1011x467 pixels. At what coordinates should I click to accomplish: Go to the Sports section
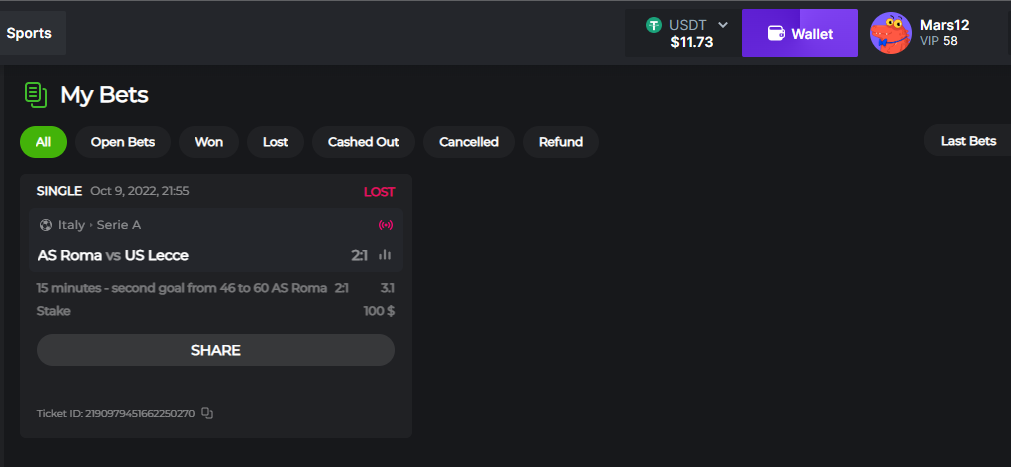[29, 33]
